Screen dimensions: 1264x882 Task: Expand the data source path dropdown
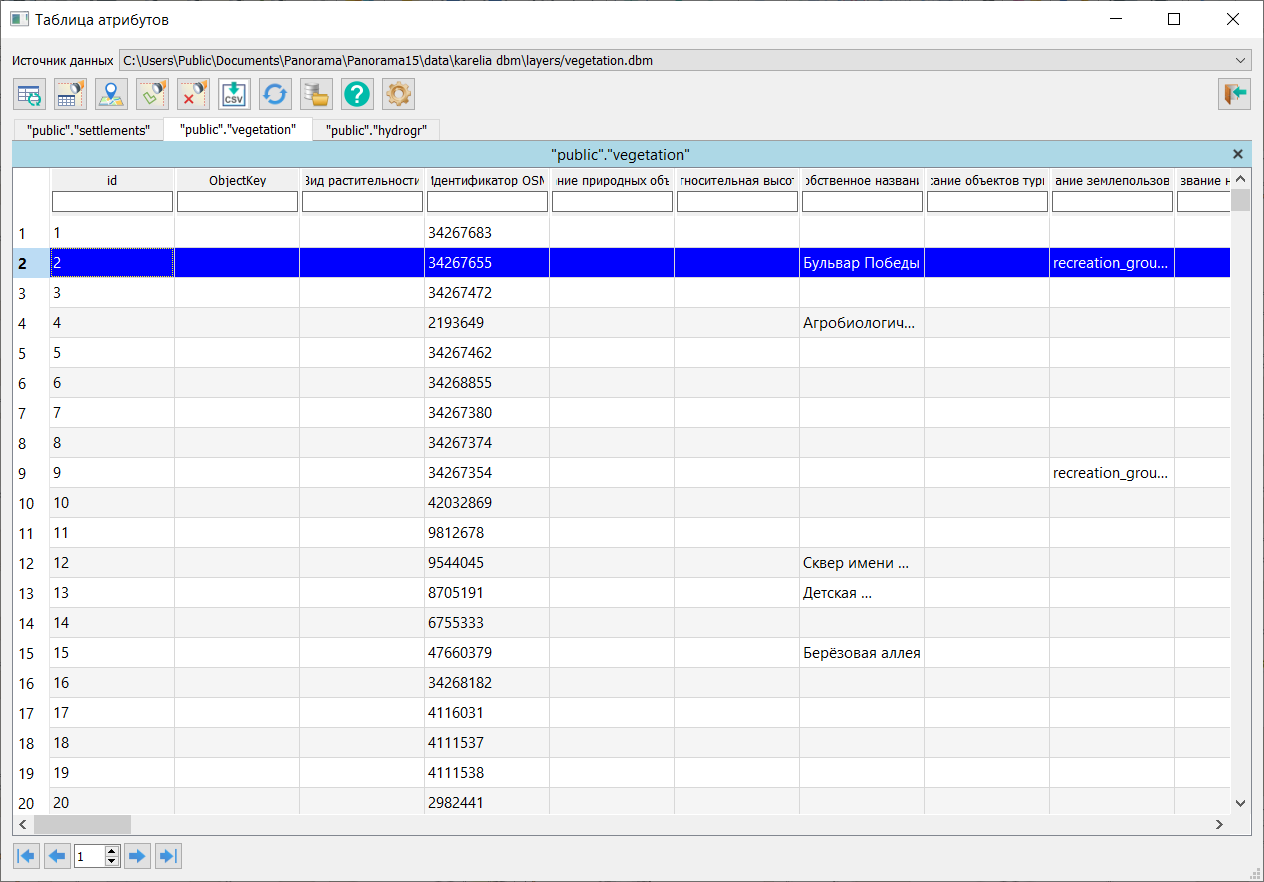(1241, 61)
